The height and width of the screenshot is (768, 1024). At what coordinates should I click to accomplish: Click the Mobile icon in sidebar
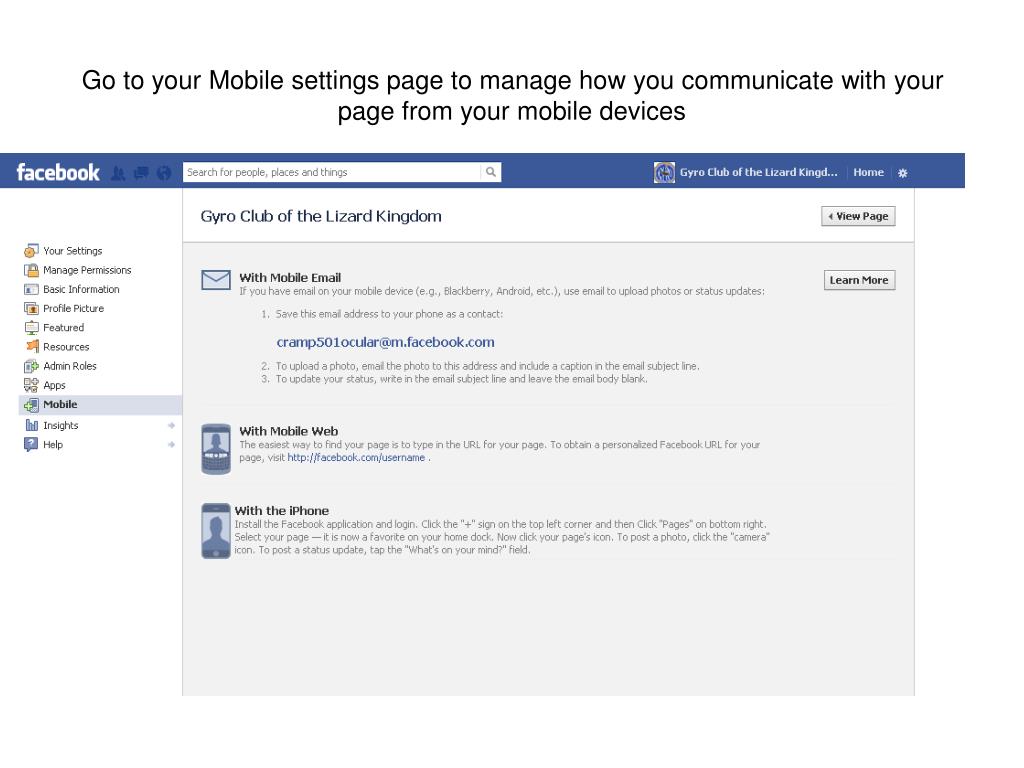(x=31, y=405)
